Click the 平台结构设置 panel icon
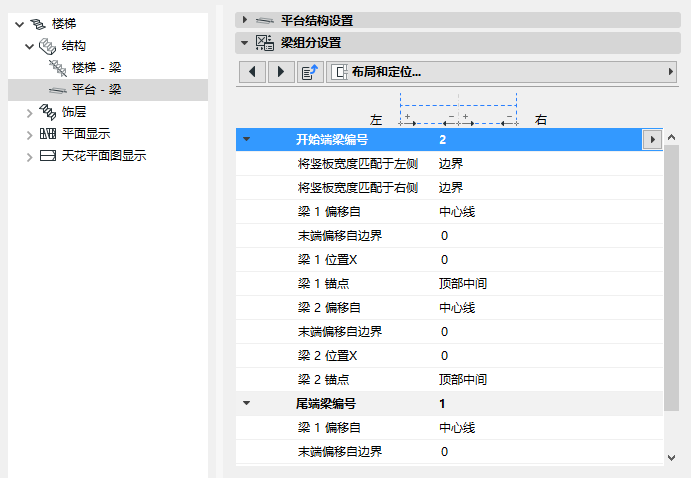691x478 pixels. coord(265,21)
